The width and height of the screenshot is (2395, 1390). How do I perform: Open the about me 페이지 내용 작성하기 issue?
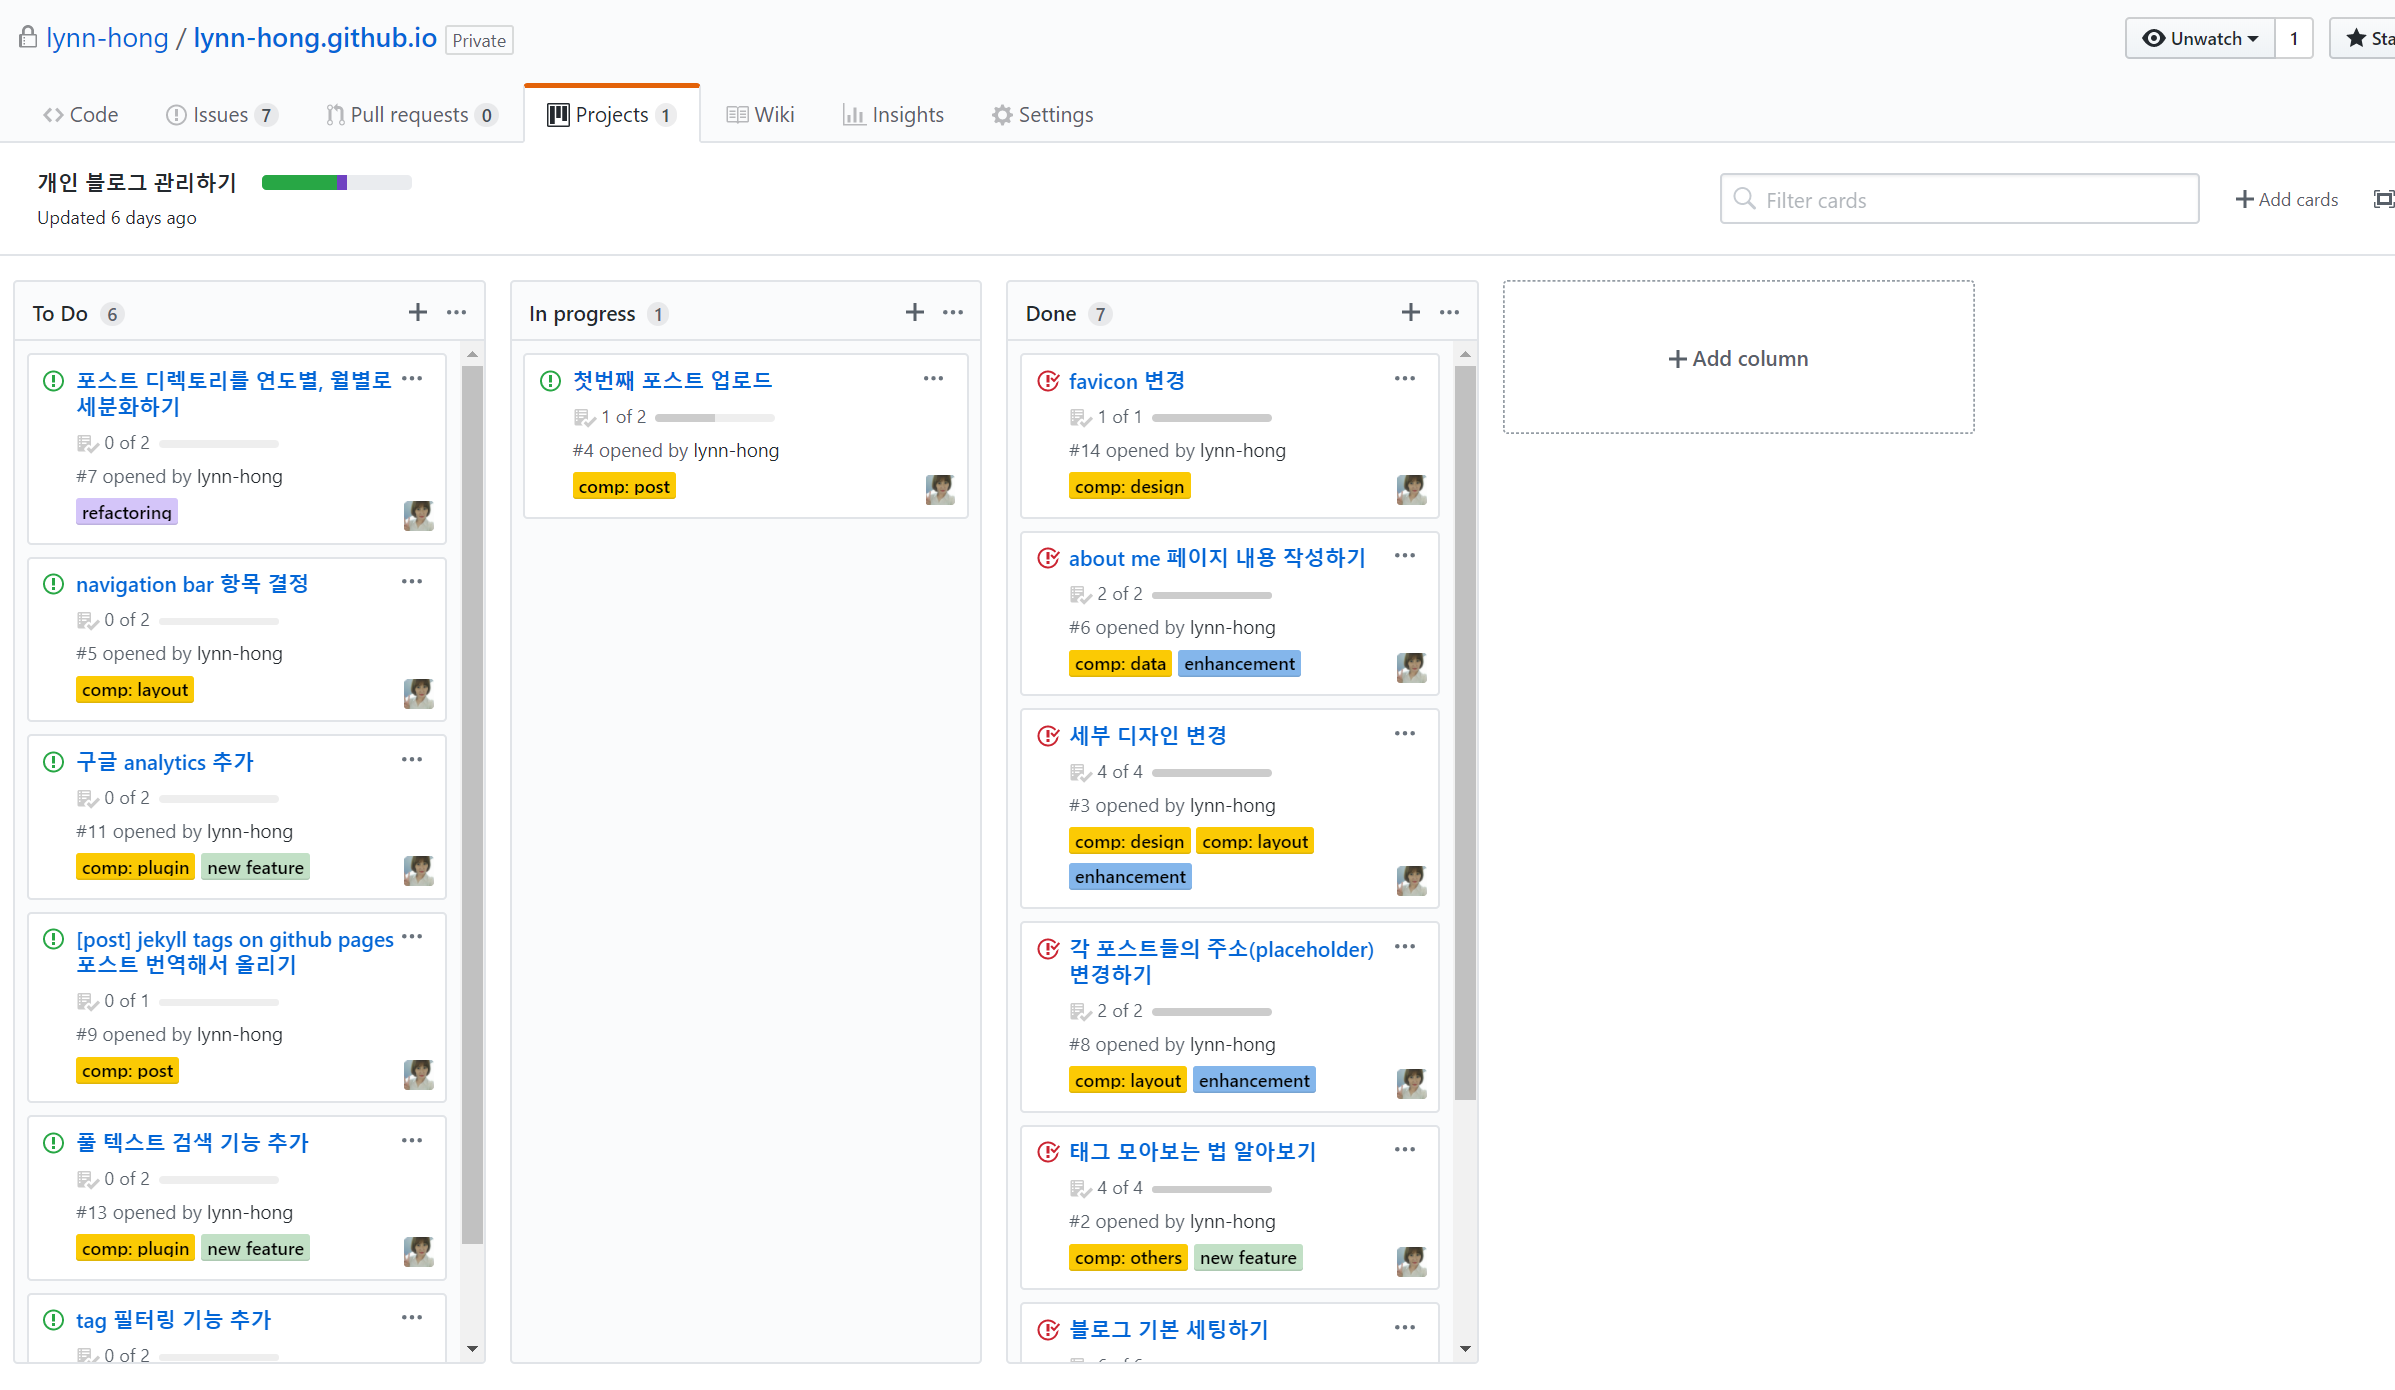[x=1217, y=558]
